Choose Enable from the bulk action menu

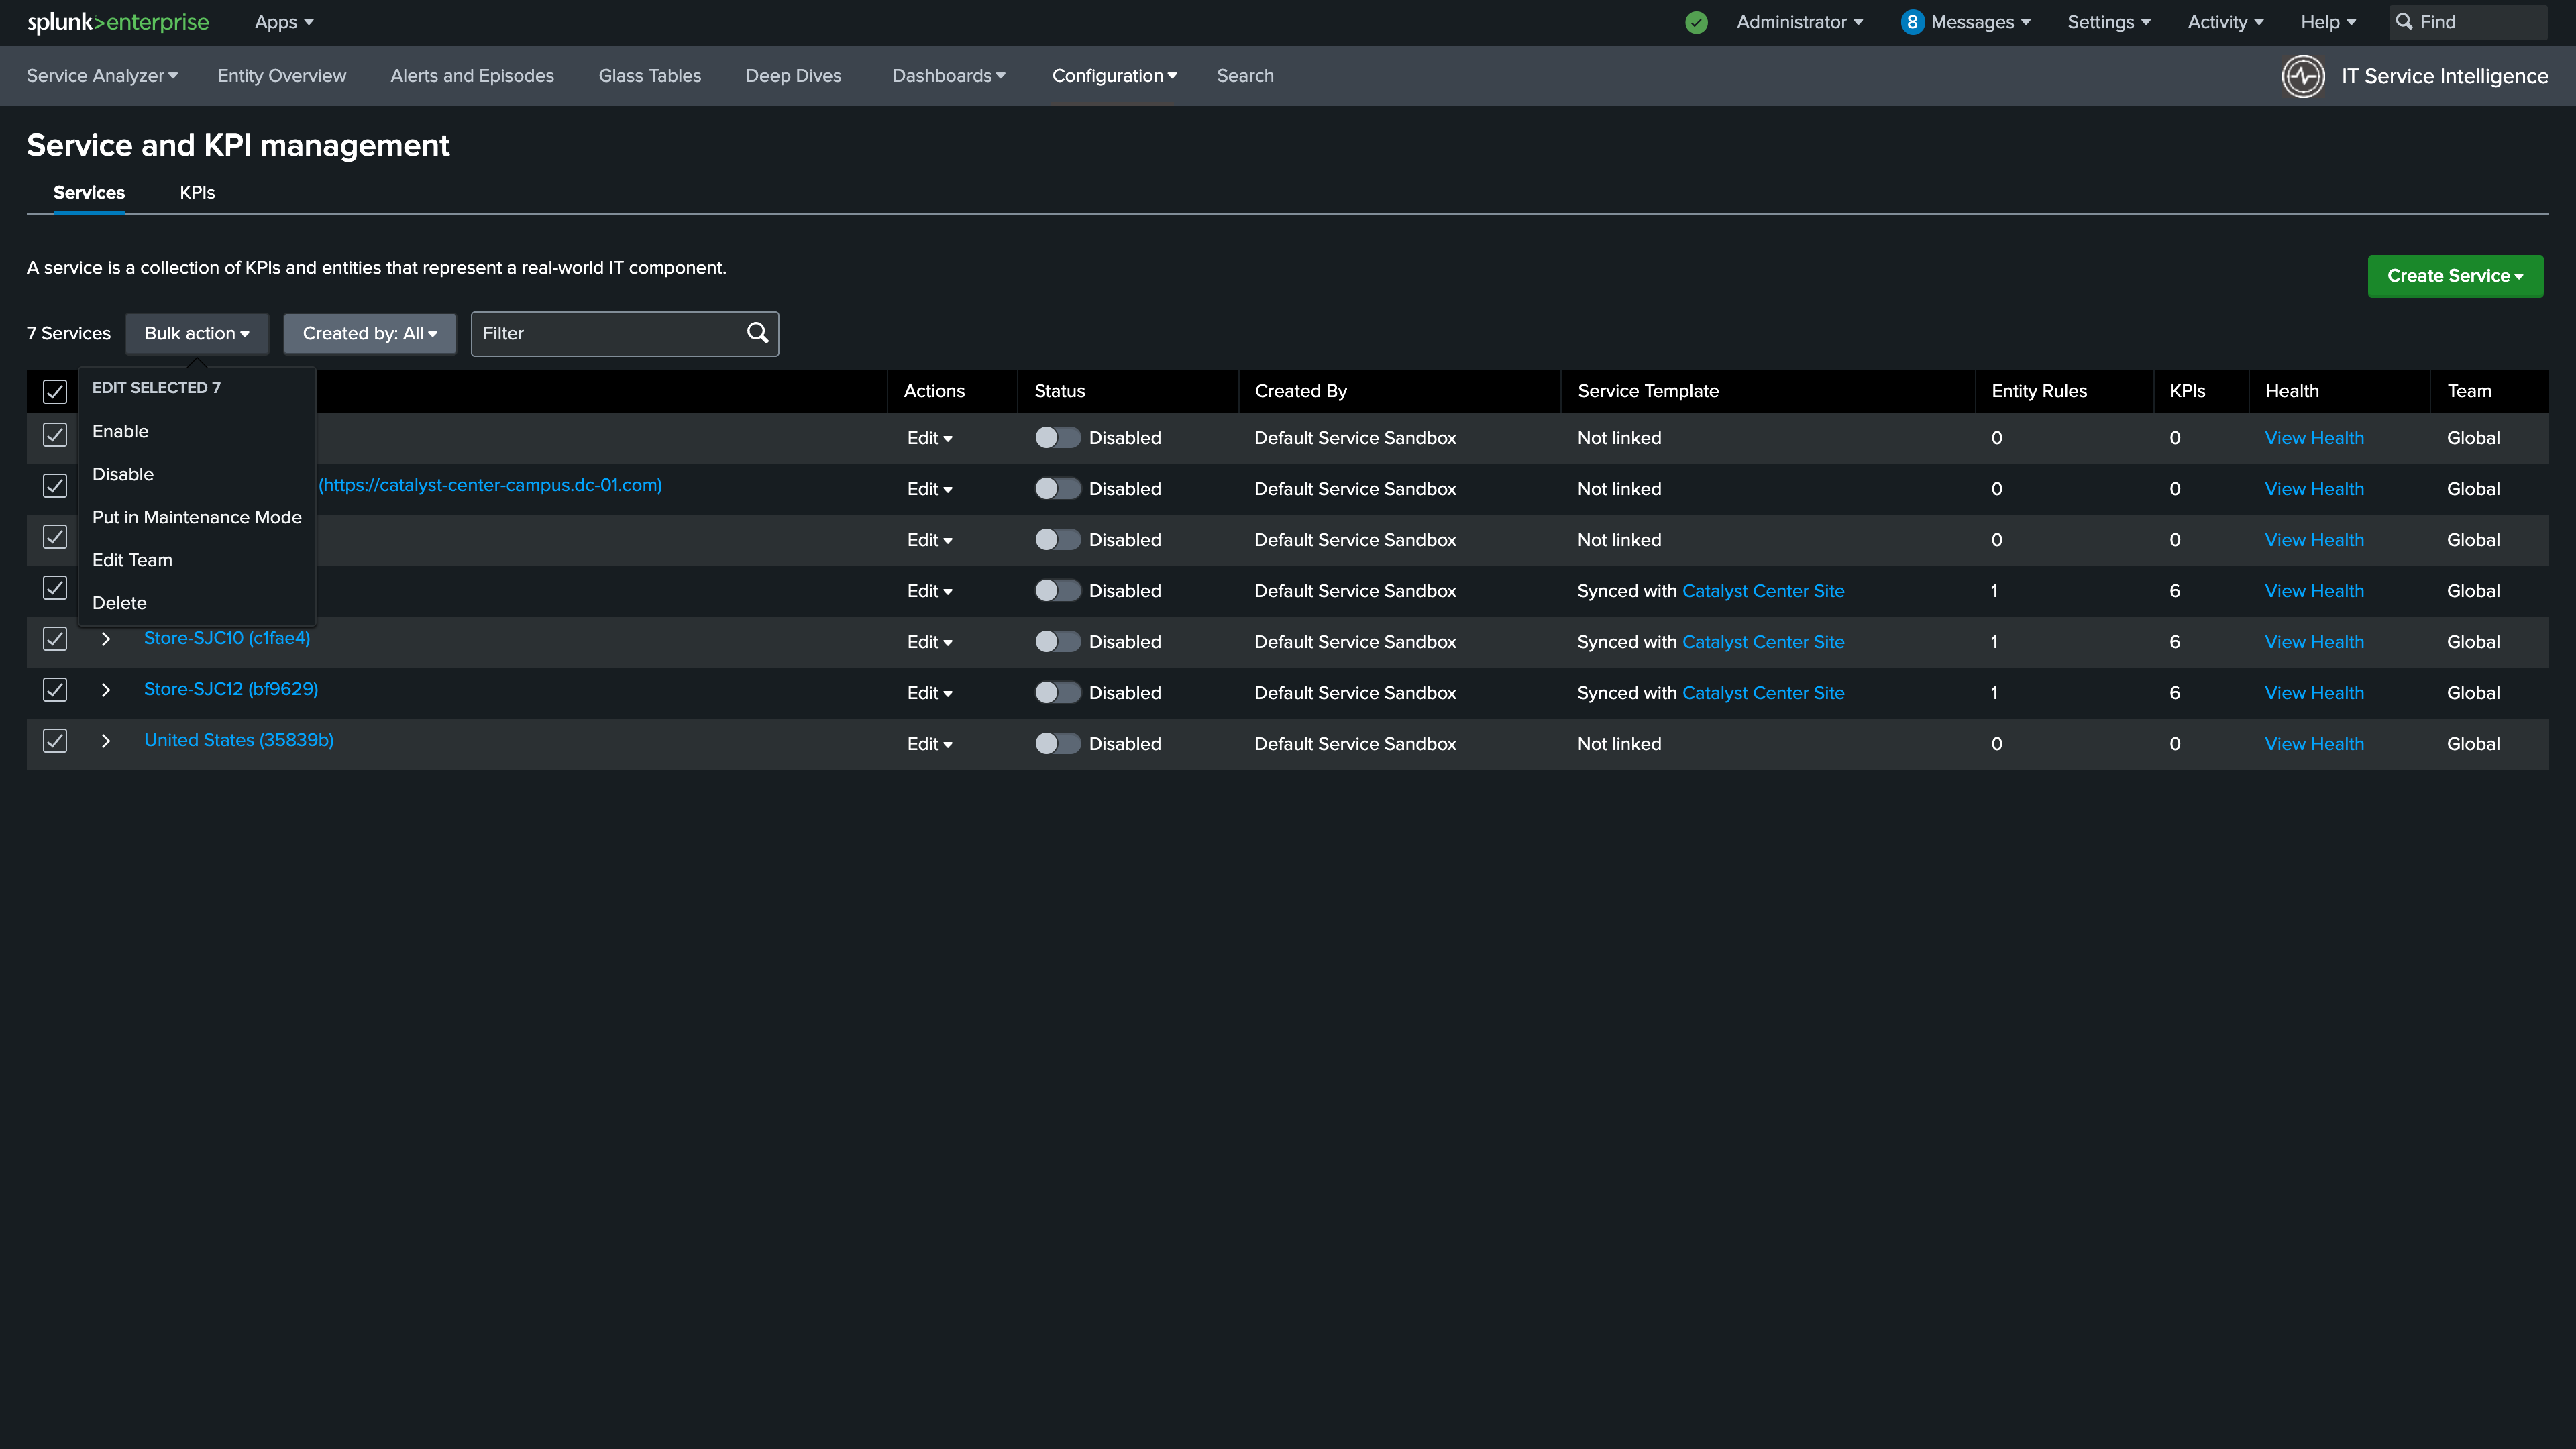click(197, 431)
